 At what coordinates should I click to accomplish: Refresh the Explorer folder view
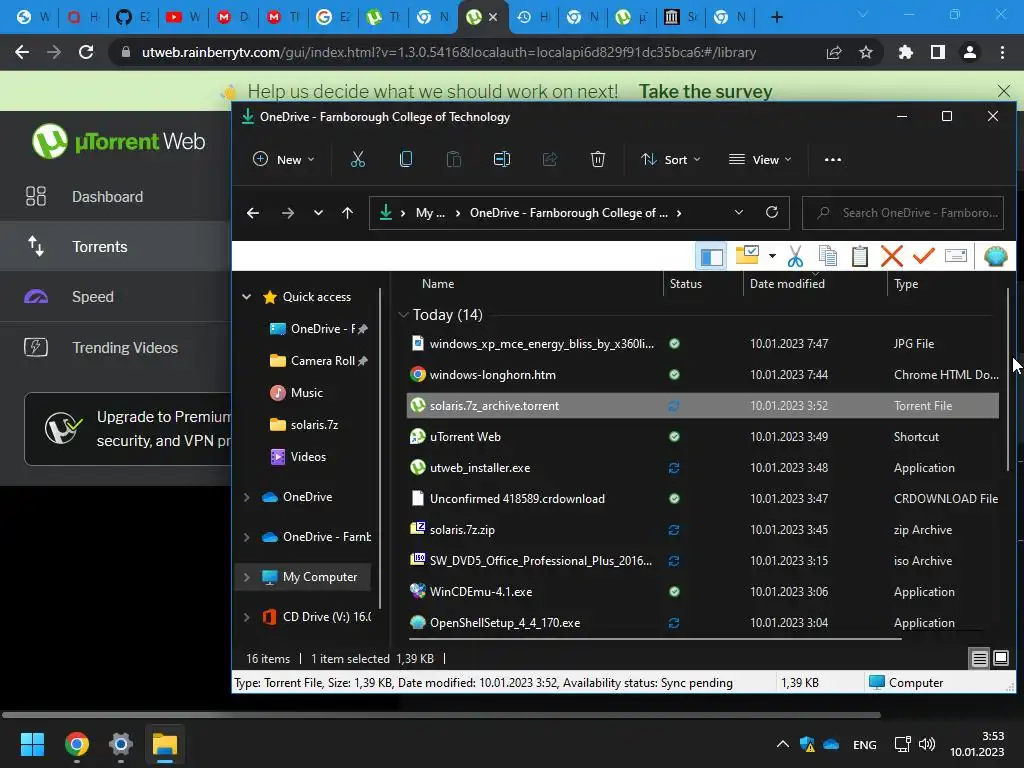(x=772, y=212)
